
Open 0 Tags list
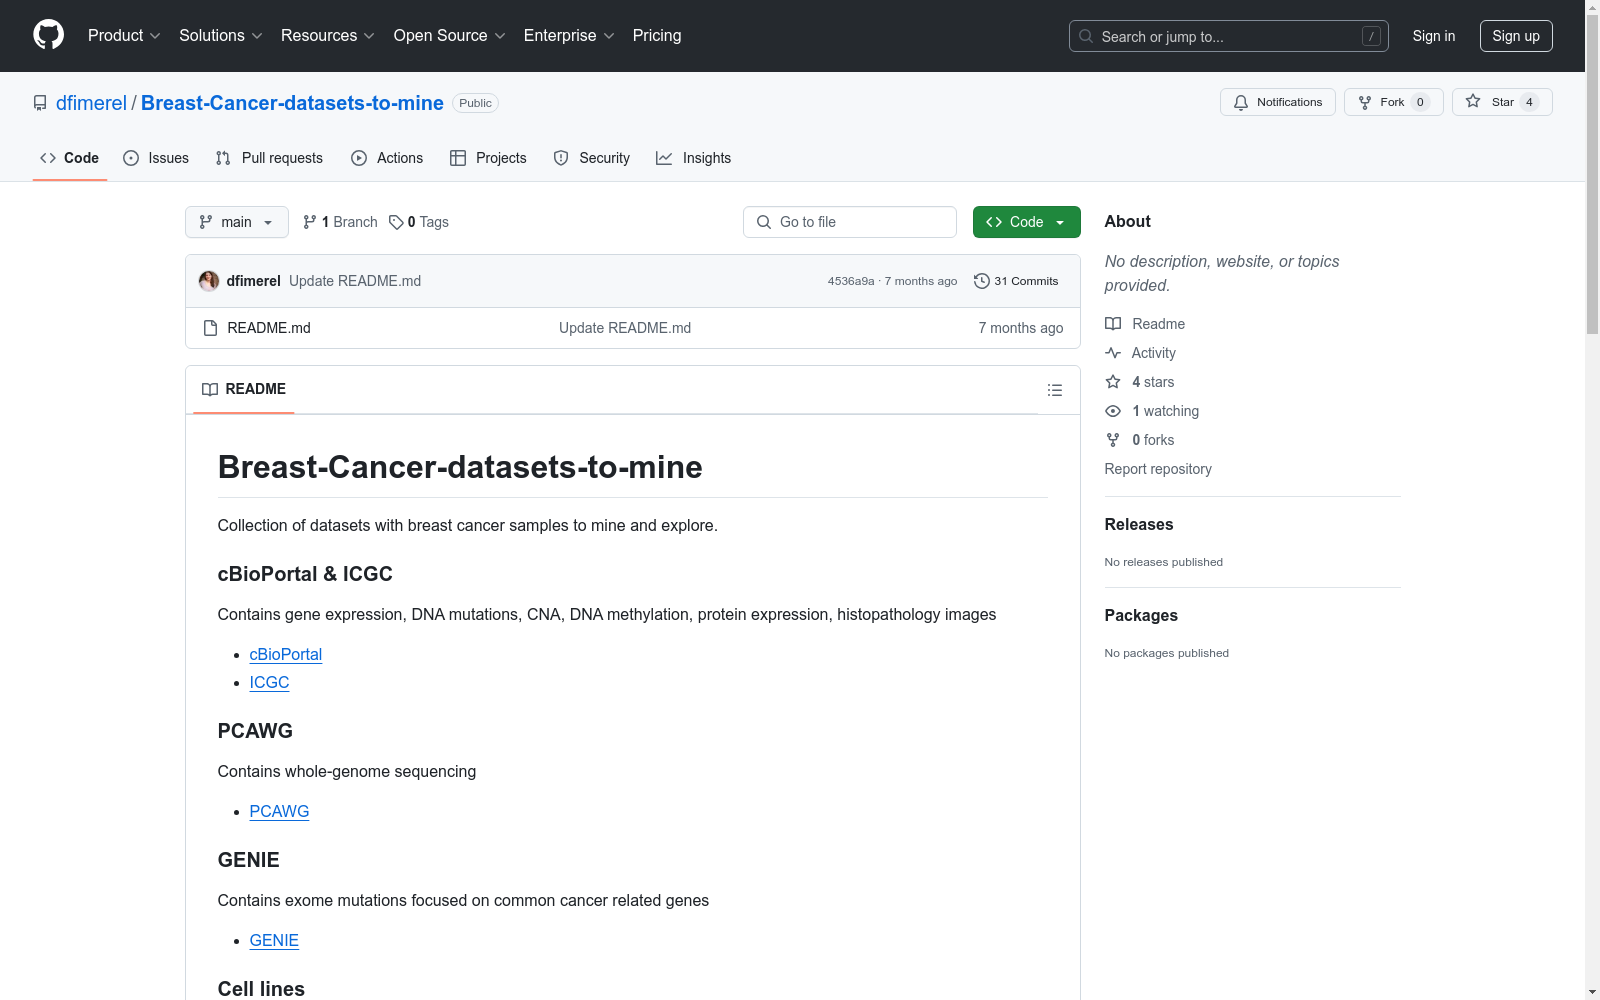click(419, 222)
